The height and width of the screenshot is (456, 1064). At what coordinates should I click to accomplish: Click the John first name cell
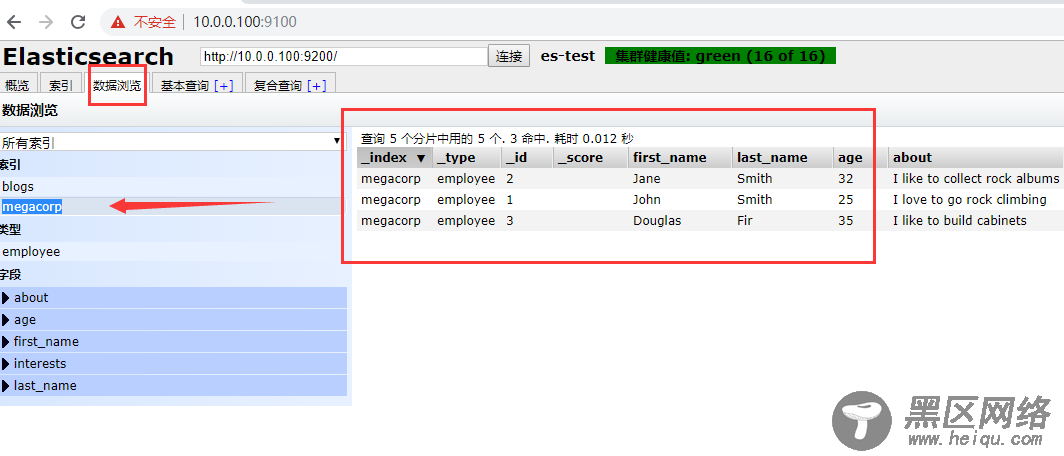coord(647,200)
